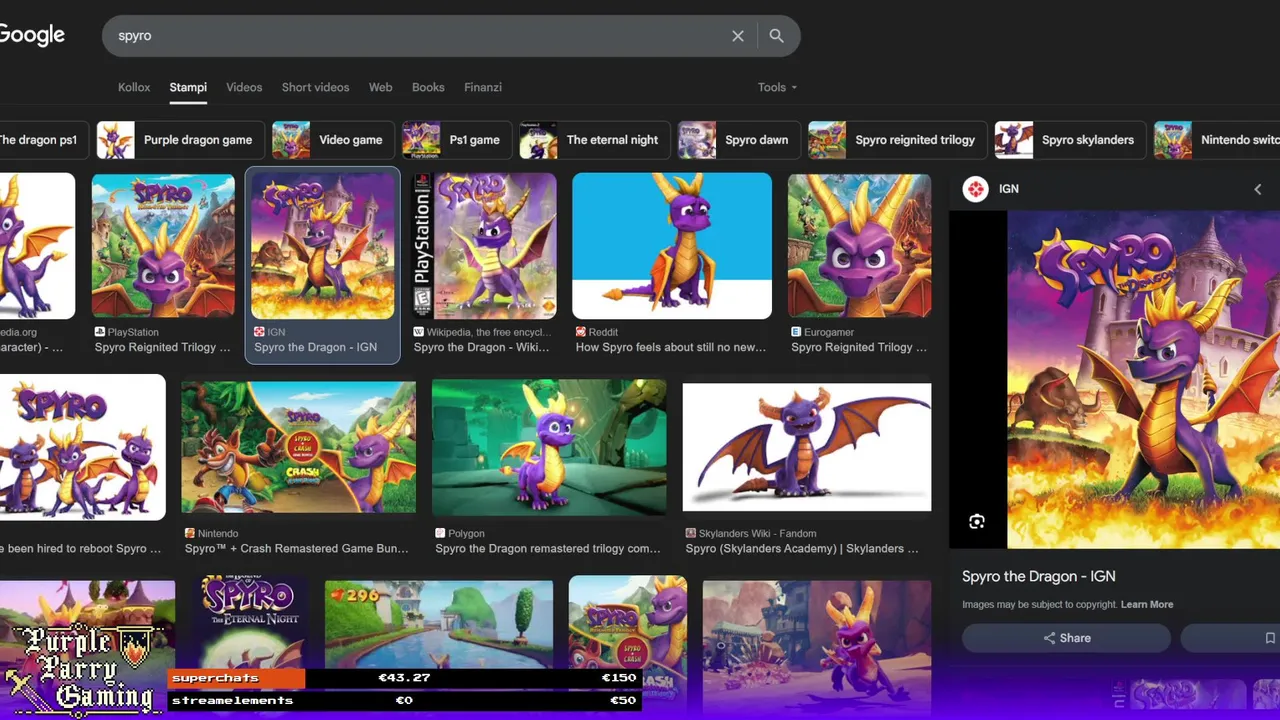The width and height of the screenshot is (1280, 720).
Task: Click the Google Lens icon on preview image
Action: tap(977, 521)
